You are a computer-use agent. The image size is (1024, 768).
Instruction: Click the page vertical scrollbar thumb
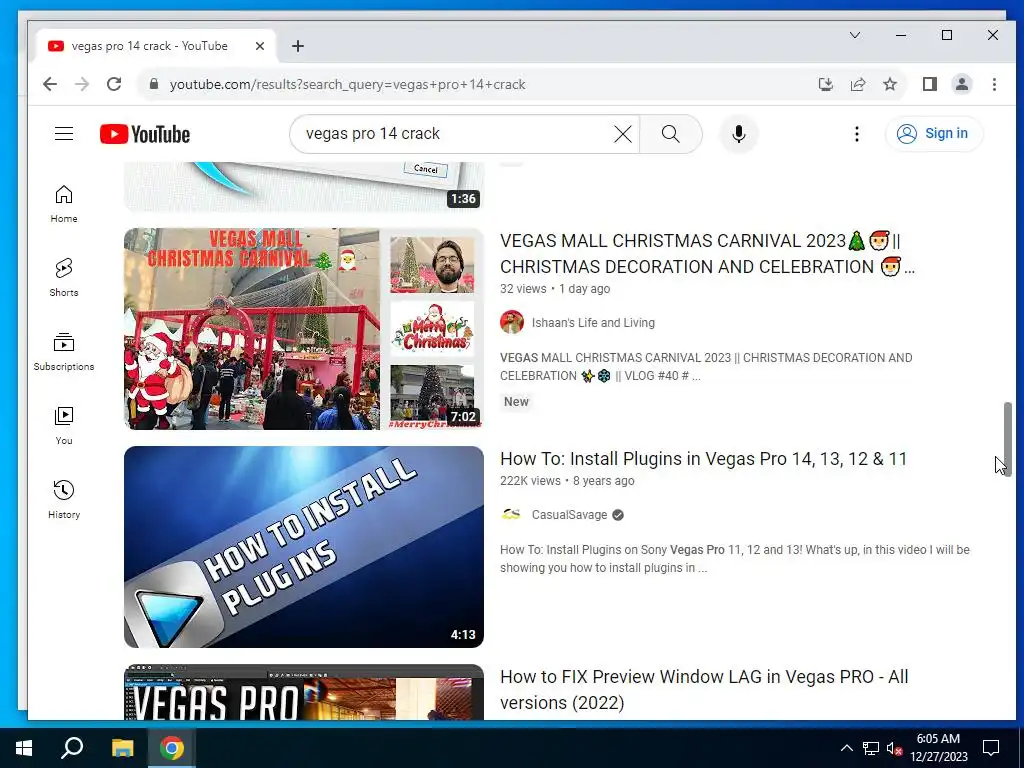tap(1008, 439)
